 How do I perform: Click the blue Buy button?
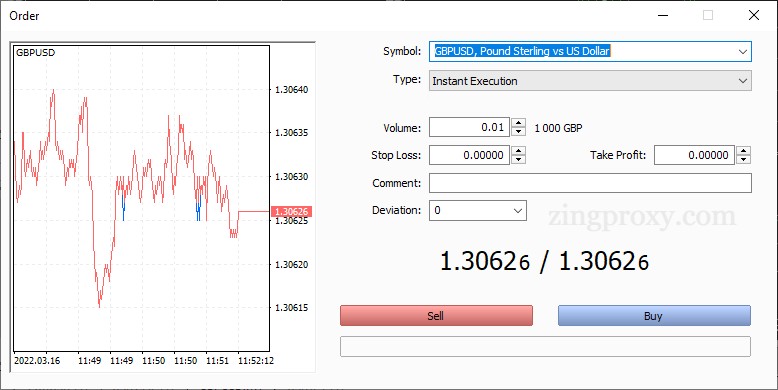click(x=654, y=316)
